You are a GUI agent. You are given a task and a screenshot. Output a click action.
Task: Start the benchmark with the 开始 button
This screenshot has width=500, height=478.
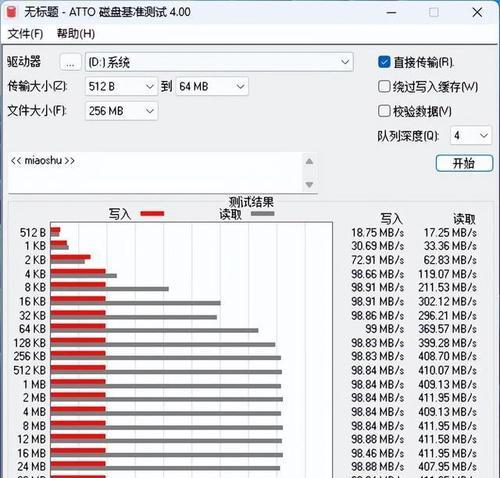tap(464, 163)
